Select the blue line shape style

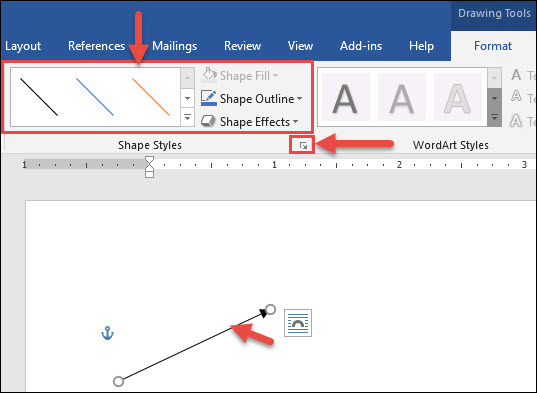[x=95, y=97]
